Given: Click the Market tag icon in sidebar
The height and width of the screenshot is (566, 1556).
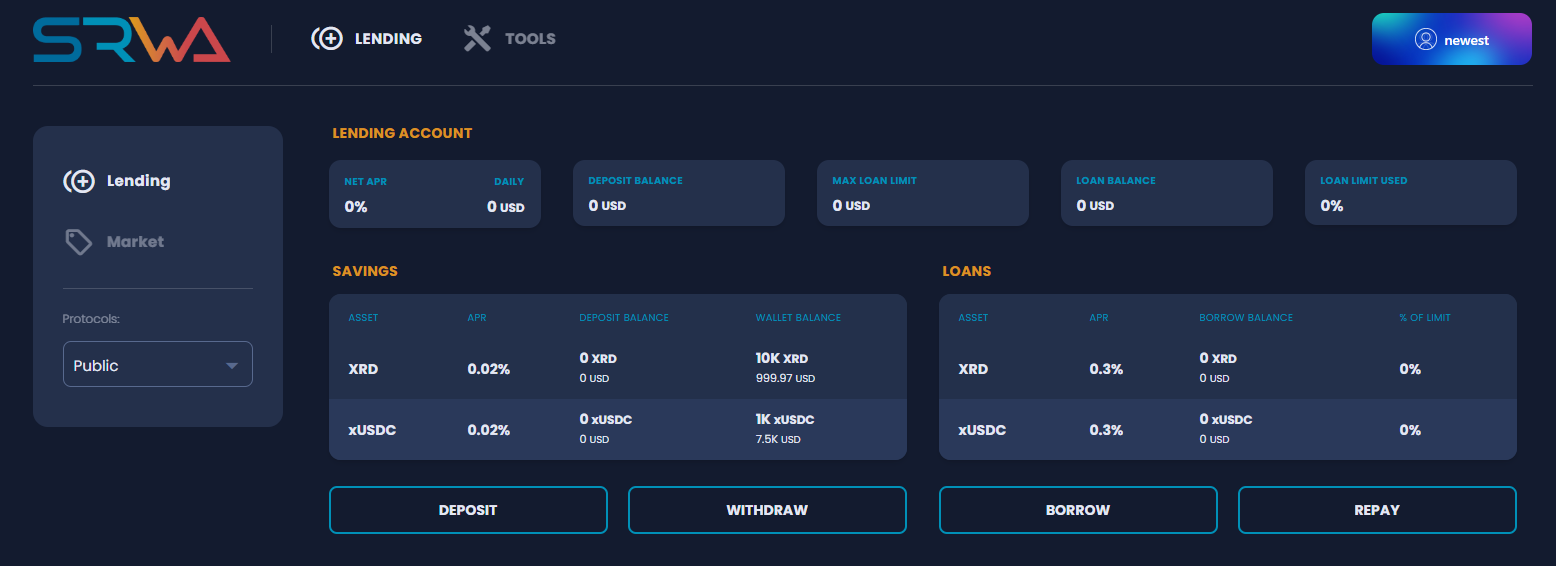Looking at the screenshot, I should tap(79, 242).
